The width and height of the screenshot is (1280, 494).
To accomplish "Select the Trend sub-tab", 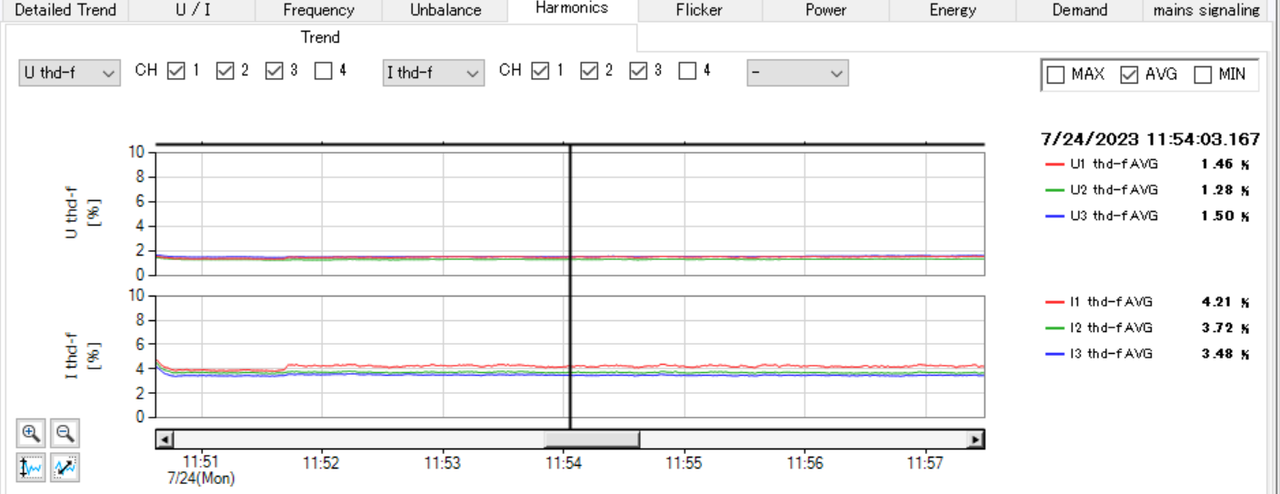I will 320,37.
